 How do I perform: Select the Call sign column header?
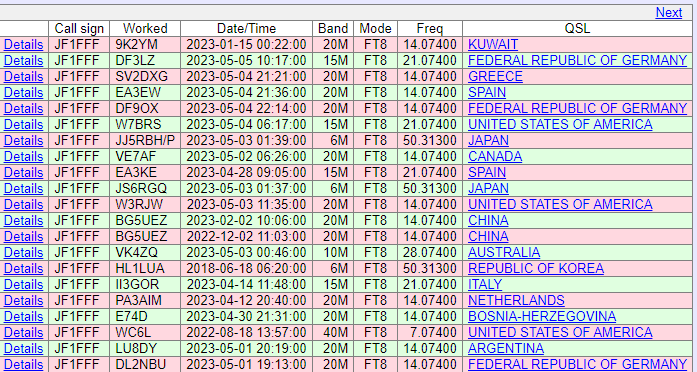tap(79, 28)
